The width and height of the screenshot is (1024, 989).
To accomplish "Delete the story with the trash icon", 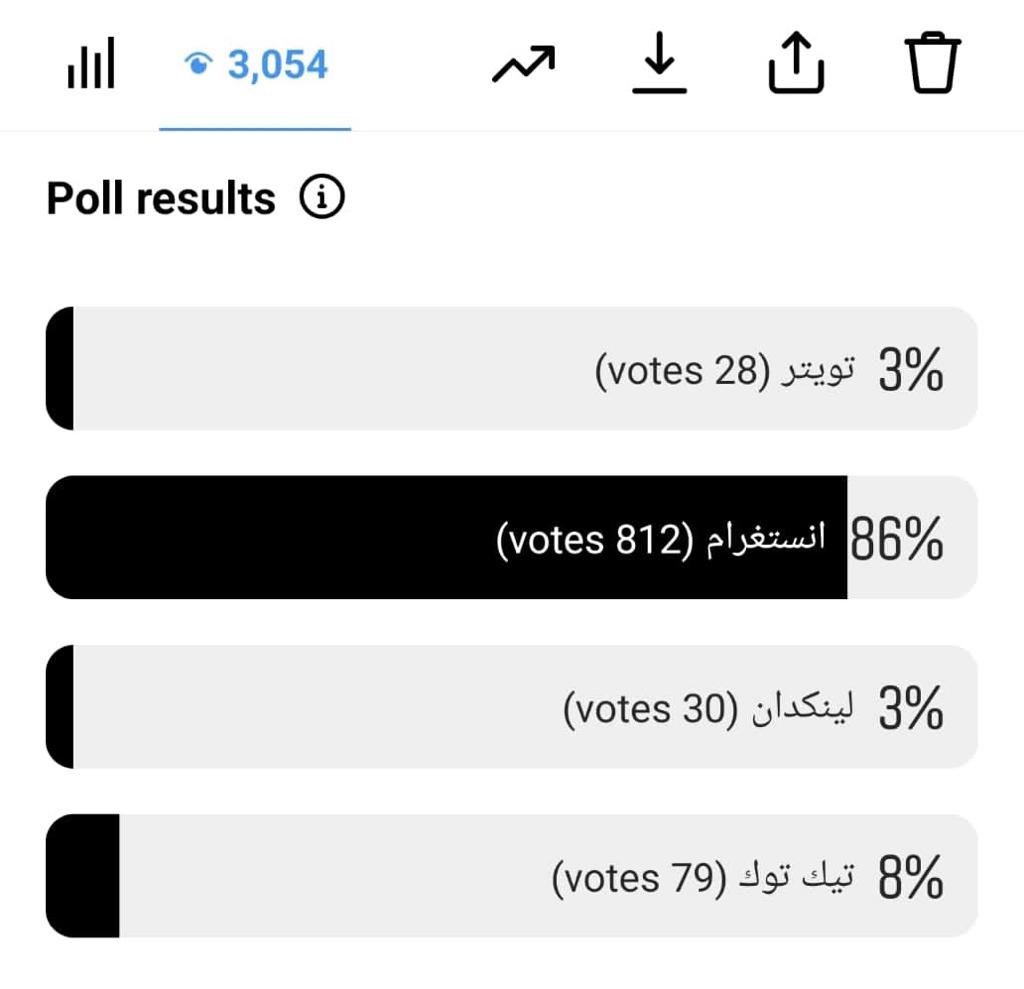I will [933, 63].
